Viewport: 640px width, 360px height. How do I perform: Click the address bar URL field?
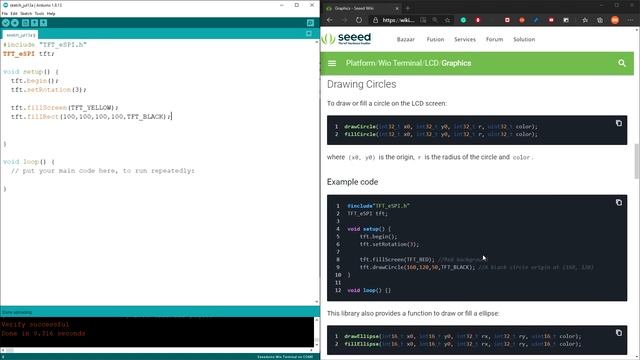pyautogui.click(x=398, y=20)
